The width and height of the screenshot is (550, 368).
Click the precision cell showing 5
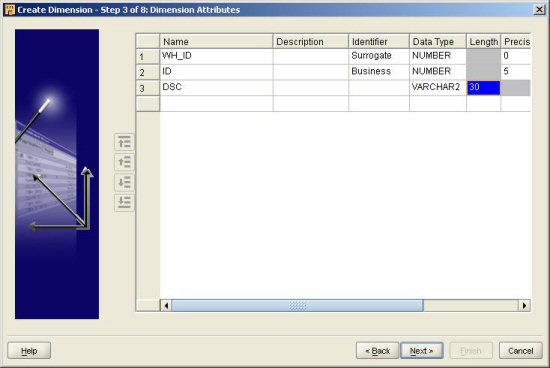(516, 72)
